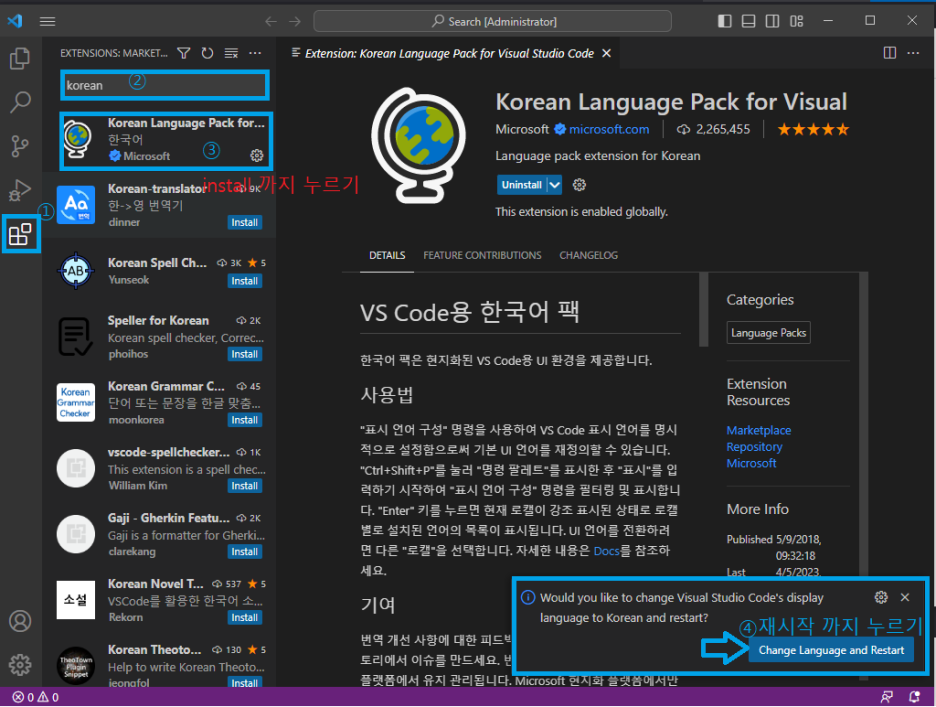The image size is (936, 707).
Task: Click the Microsoft publisher name
Action: pos(522,130)
